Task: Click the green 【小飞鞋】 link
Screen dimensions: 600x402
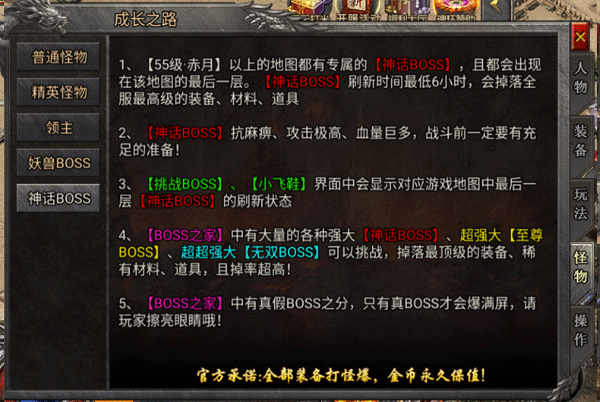Action: pyautogui.click(x=279, y=184)
